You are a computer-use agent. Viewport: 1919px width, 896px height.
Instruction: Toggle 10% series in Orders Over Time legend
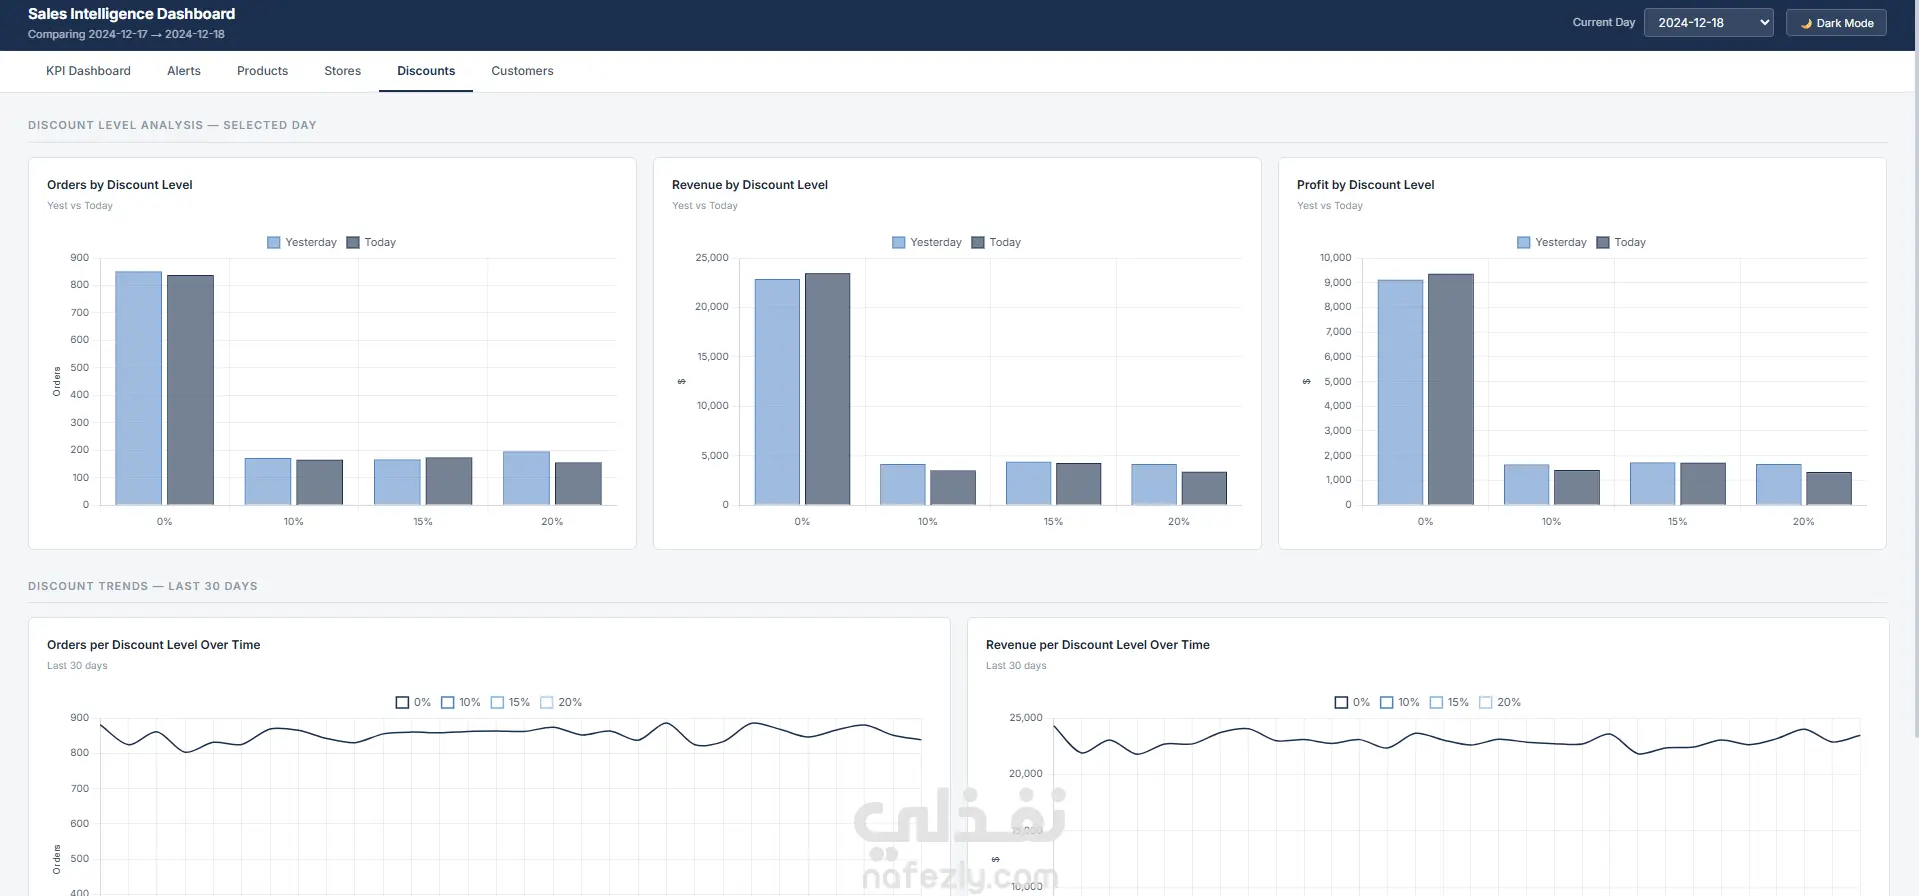point(461,703)
